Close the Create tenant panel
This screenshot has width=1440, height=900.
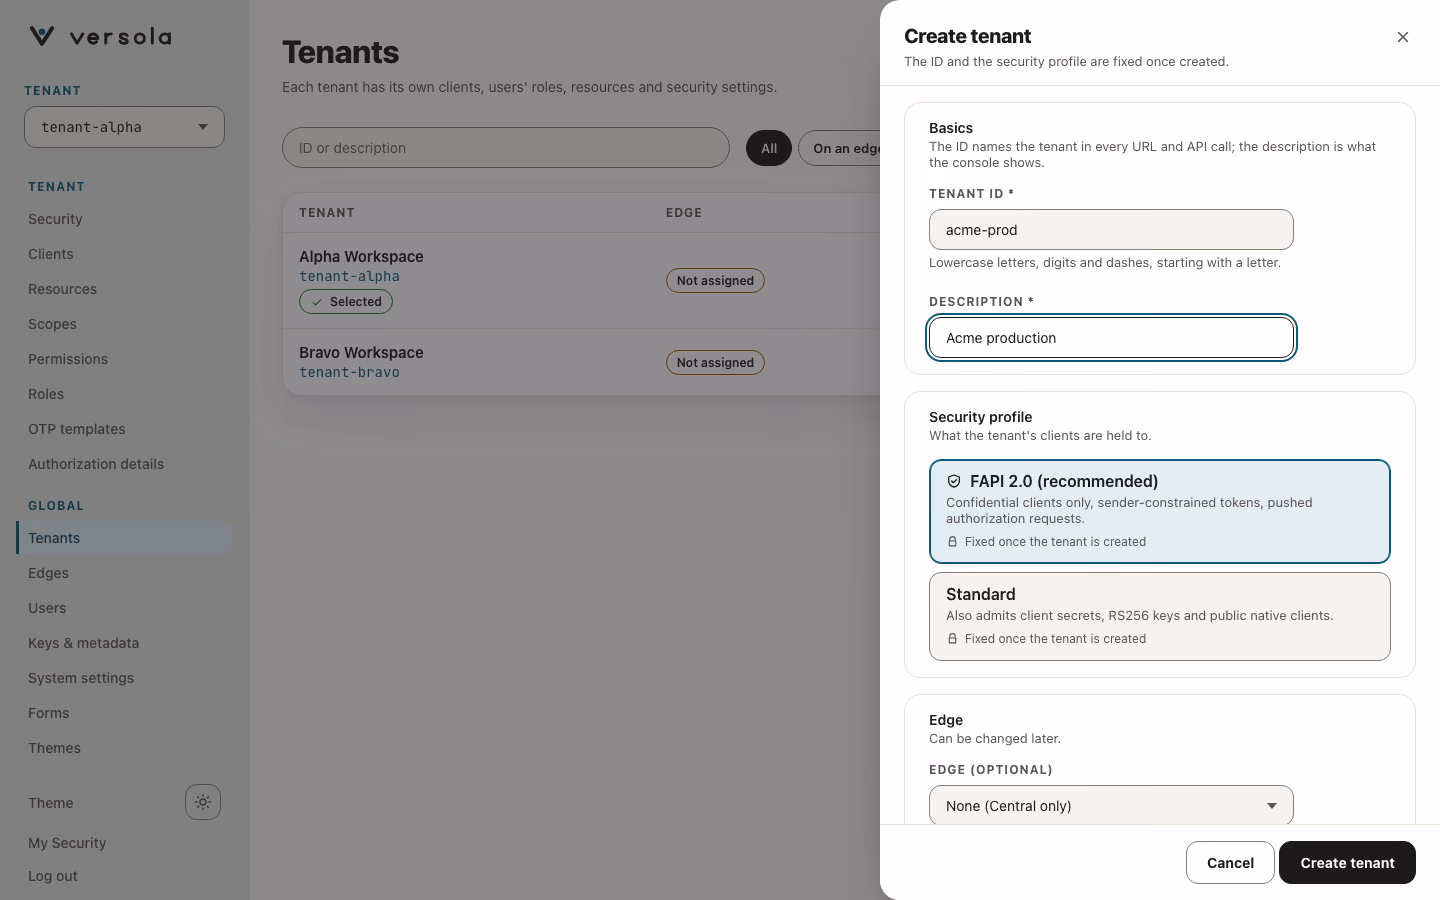(x=1403, y=37)
